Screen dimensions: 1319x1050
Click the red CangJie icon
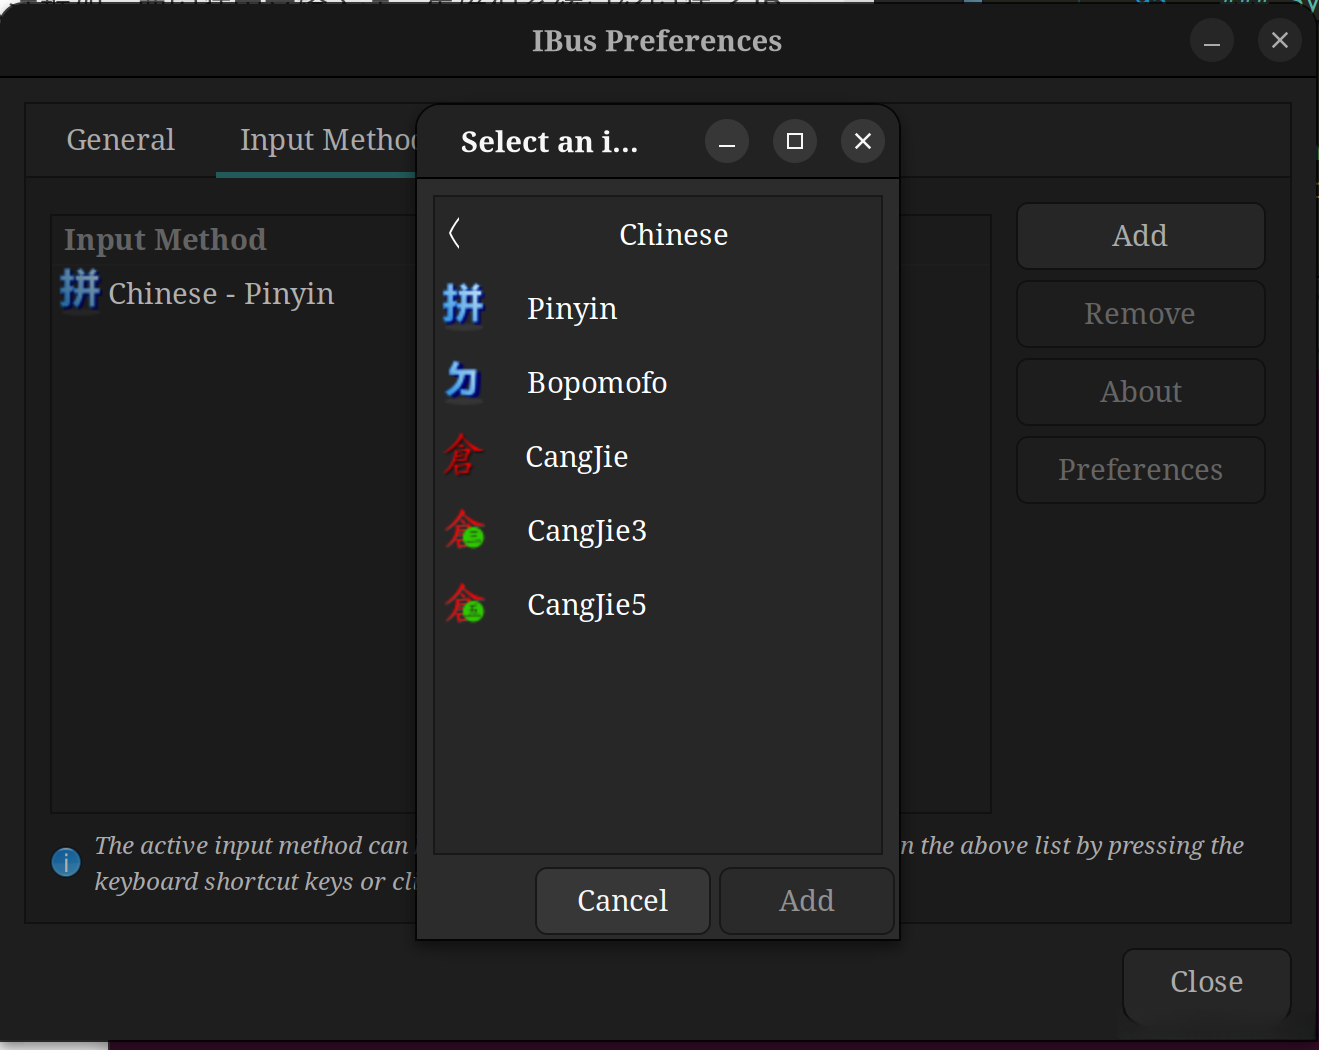point(463,455)
